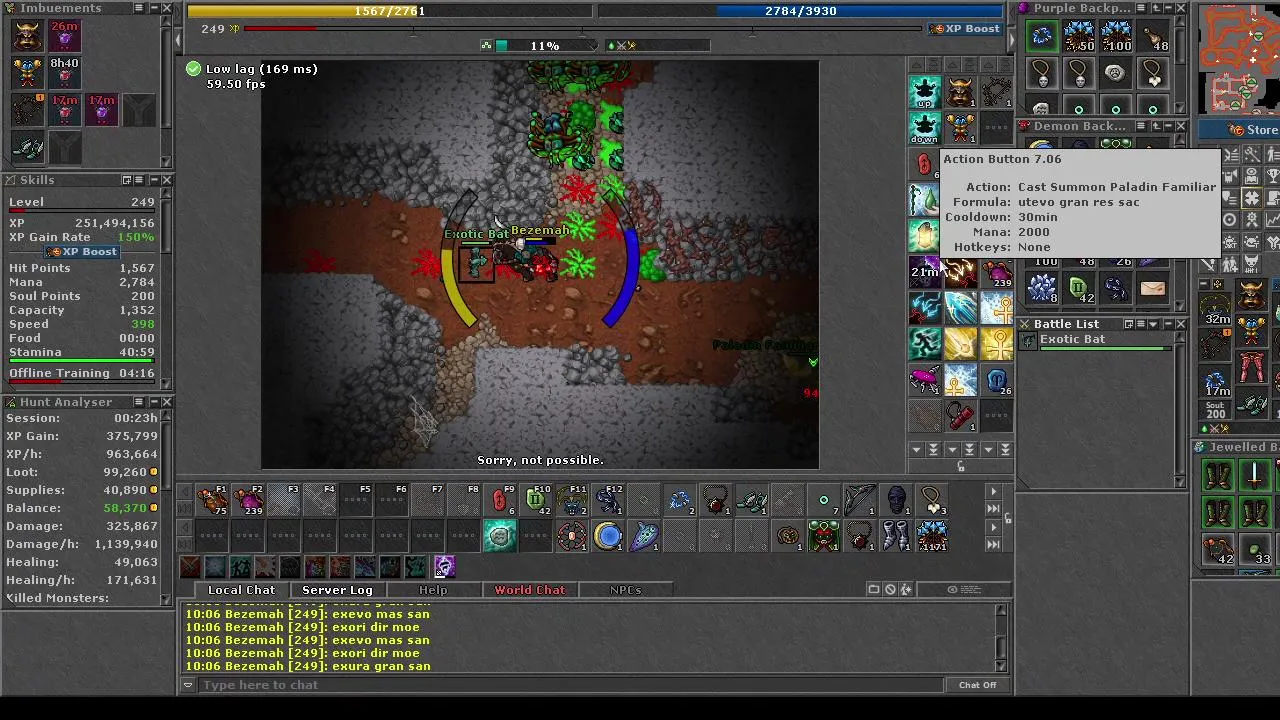Toggle the XP Boost button in the top bar
This screenshot has width=1280, height=720.
(x=965, y=29)
